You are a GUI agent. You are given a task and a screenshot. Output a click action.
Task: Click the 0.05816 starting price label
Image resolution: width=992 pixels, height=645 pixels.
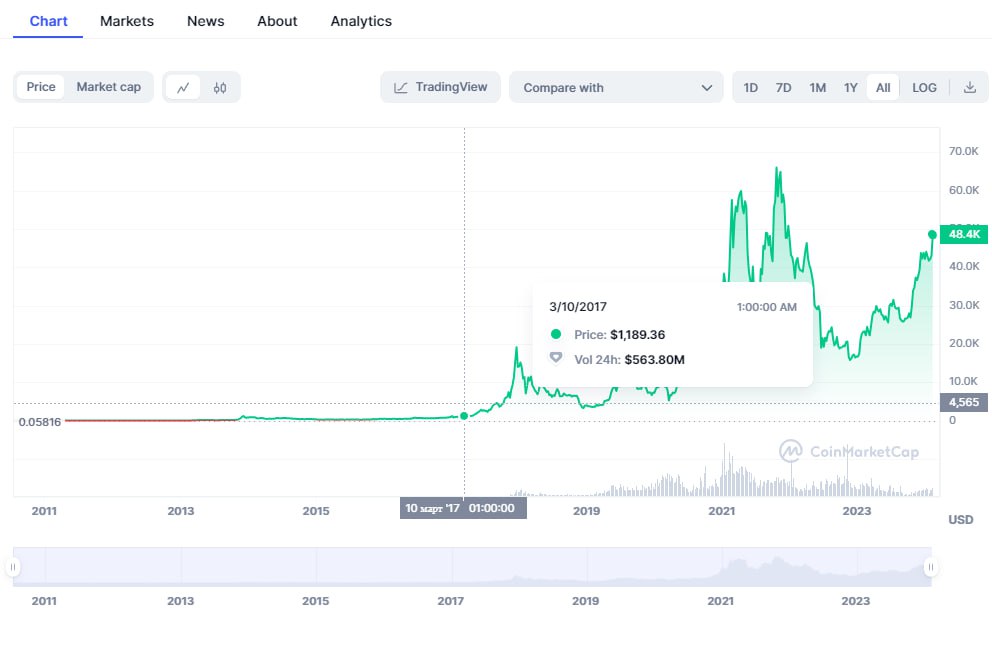[x=40, y=422]
